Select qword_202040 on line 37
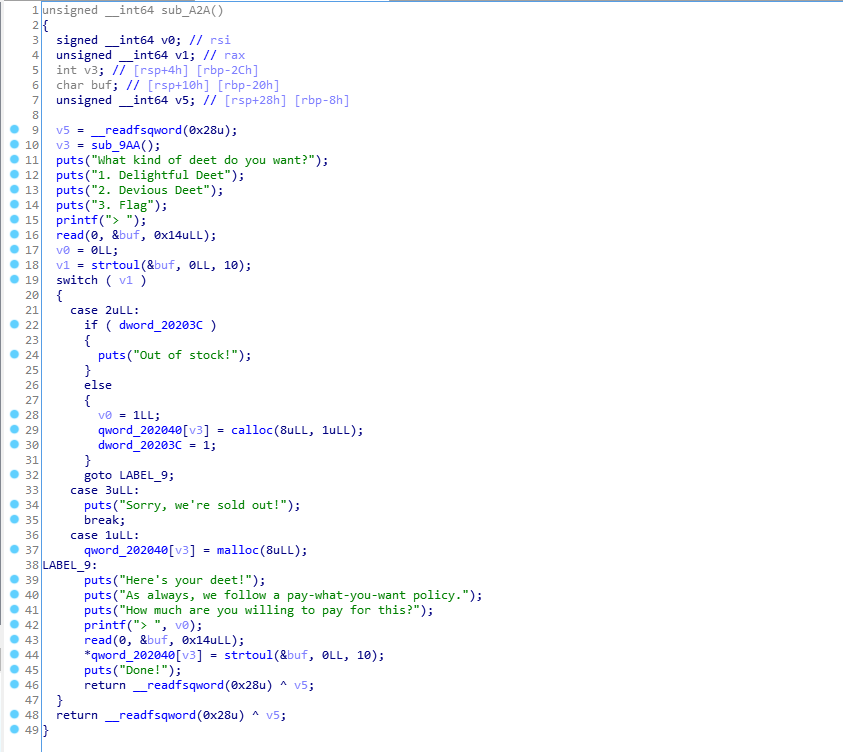The height and width of the screenshot is (752, 843). pos(126,550)
